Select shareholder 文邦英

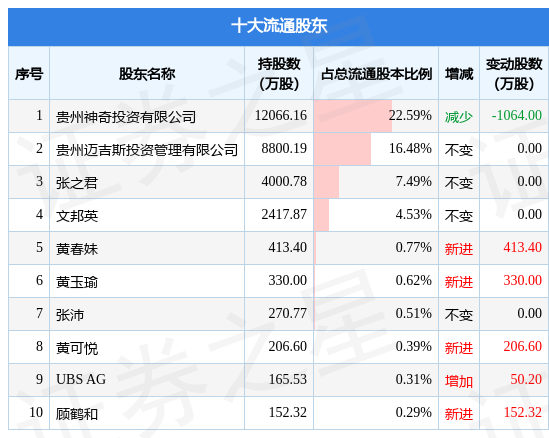point(77,216)
